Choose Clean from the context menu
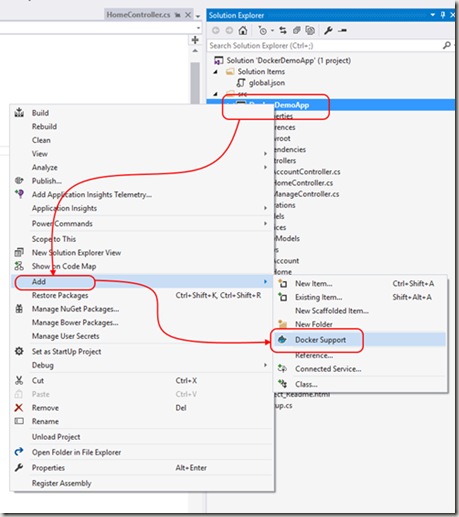 [x=41, y=140]
